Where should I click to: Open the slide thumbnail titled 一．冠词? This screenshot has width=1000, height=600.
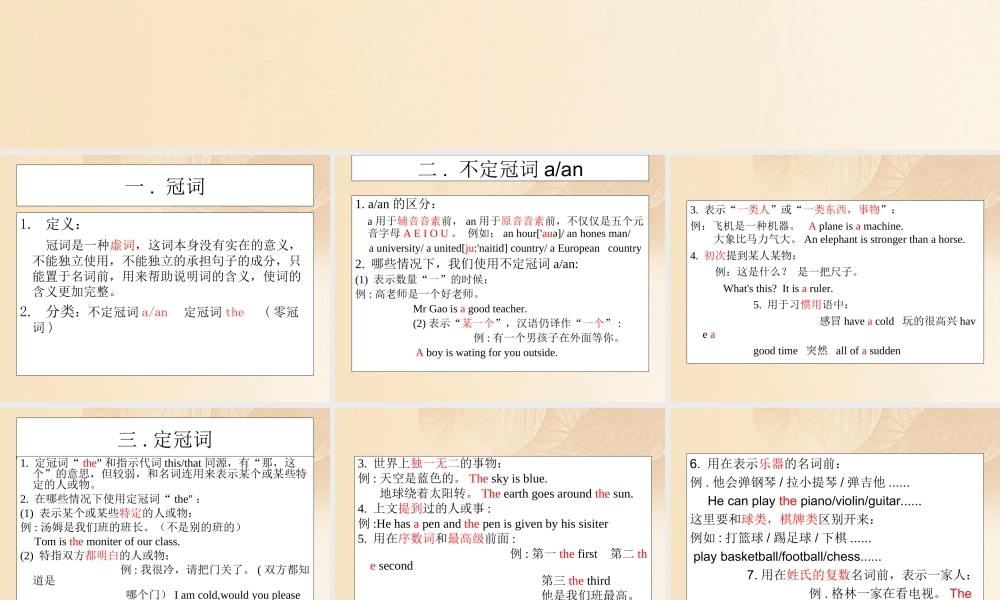coord(165,279)
